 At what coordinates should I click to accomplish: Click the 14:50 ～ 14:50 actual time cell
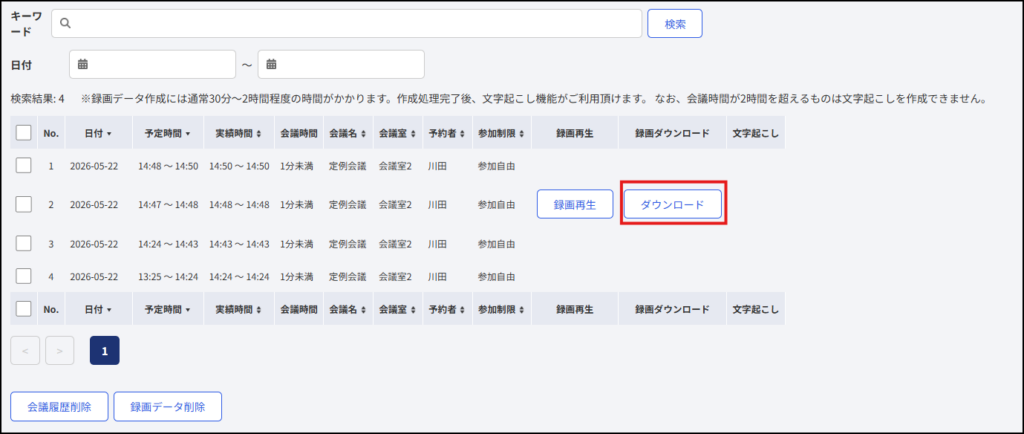239,166
